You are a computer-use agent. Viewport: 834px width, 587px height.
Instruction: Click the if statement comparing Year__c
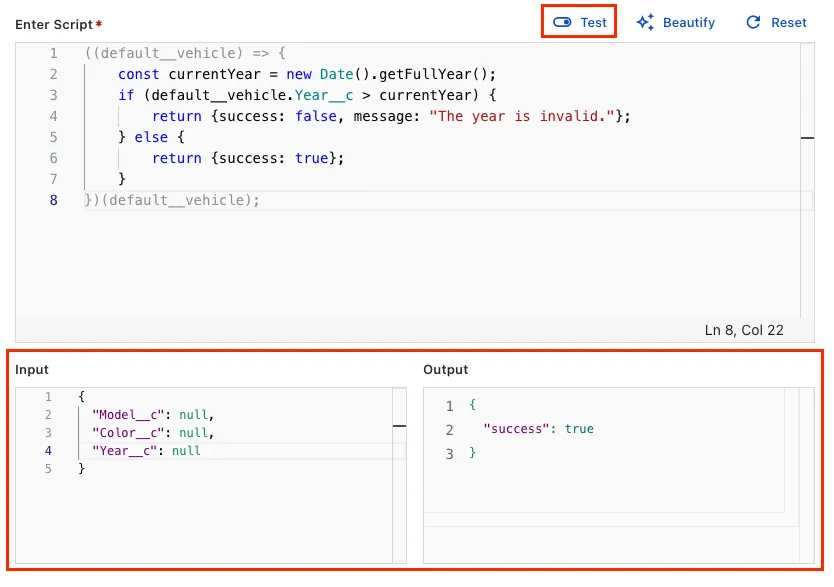point(307,95)
